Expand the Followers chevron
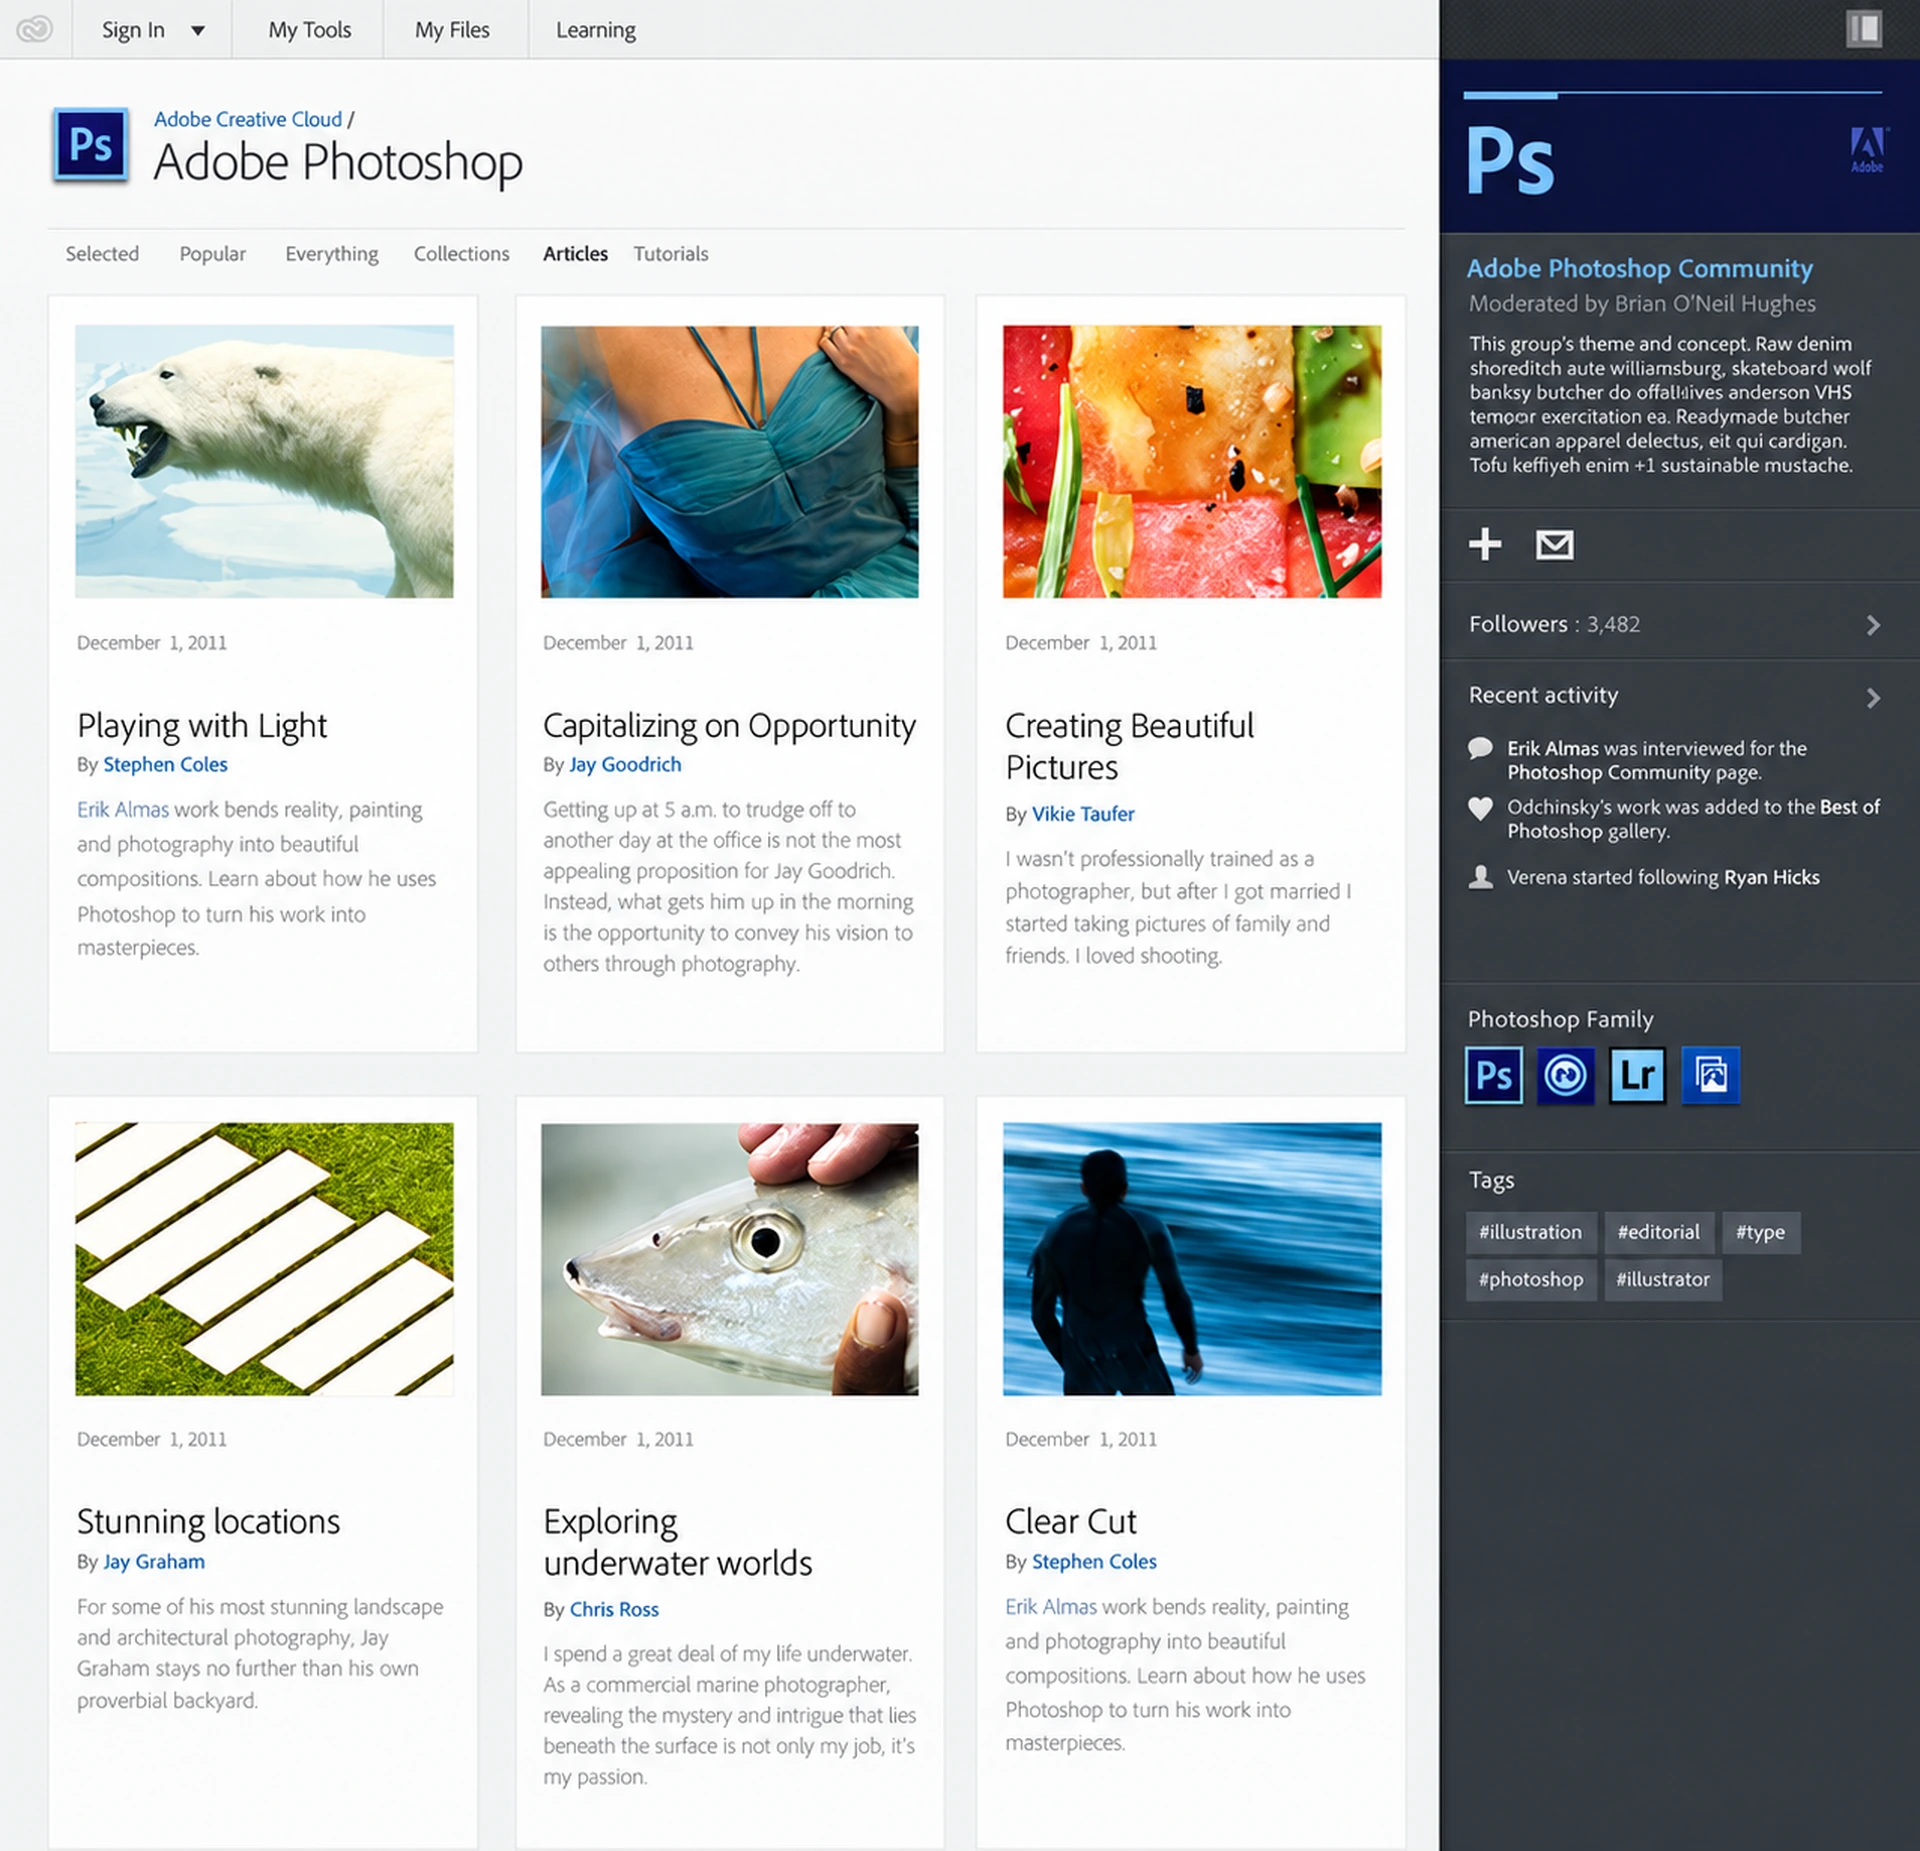 pos(1873,625)
